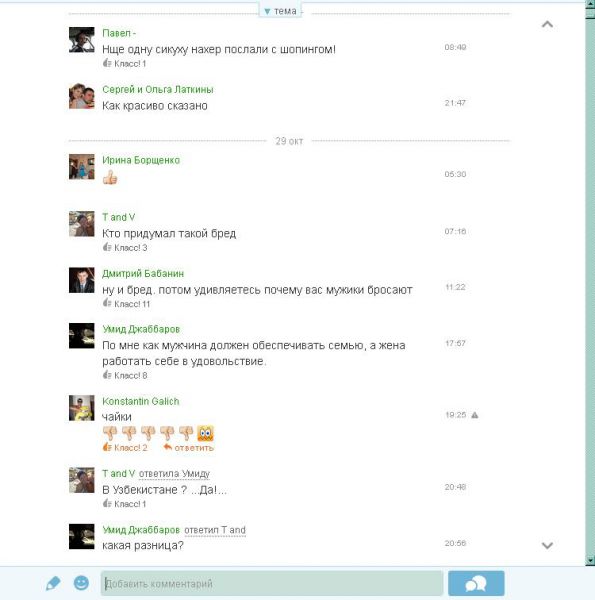Screen dimensions: 595x600
Task: Click the Добавить комментарий input field
Action: (x=272, y=584)
